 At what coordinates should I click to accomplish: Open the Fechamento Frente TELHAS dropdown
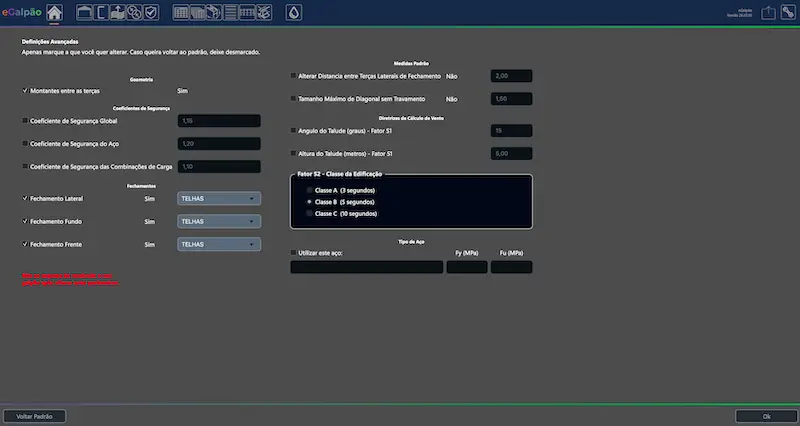(219, 244)
